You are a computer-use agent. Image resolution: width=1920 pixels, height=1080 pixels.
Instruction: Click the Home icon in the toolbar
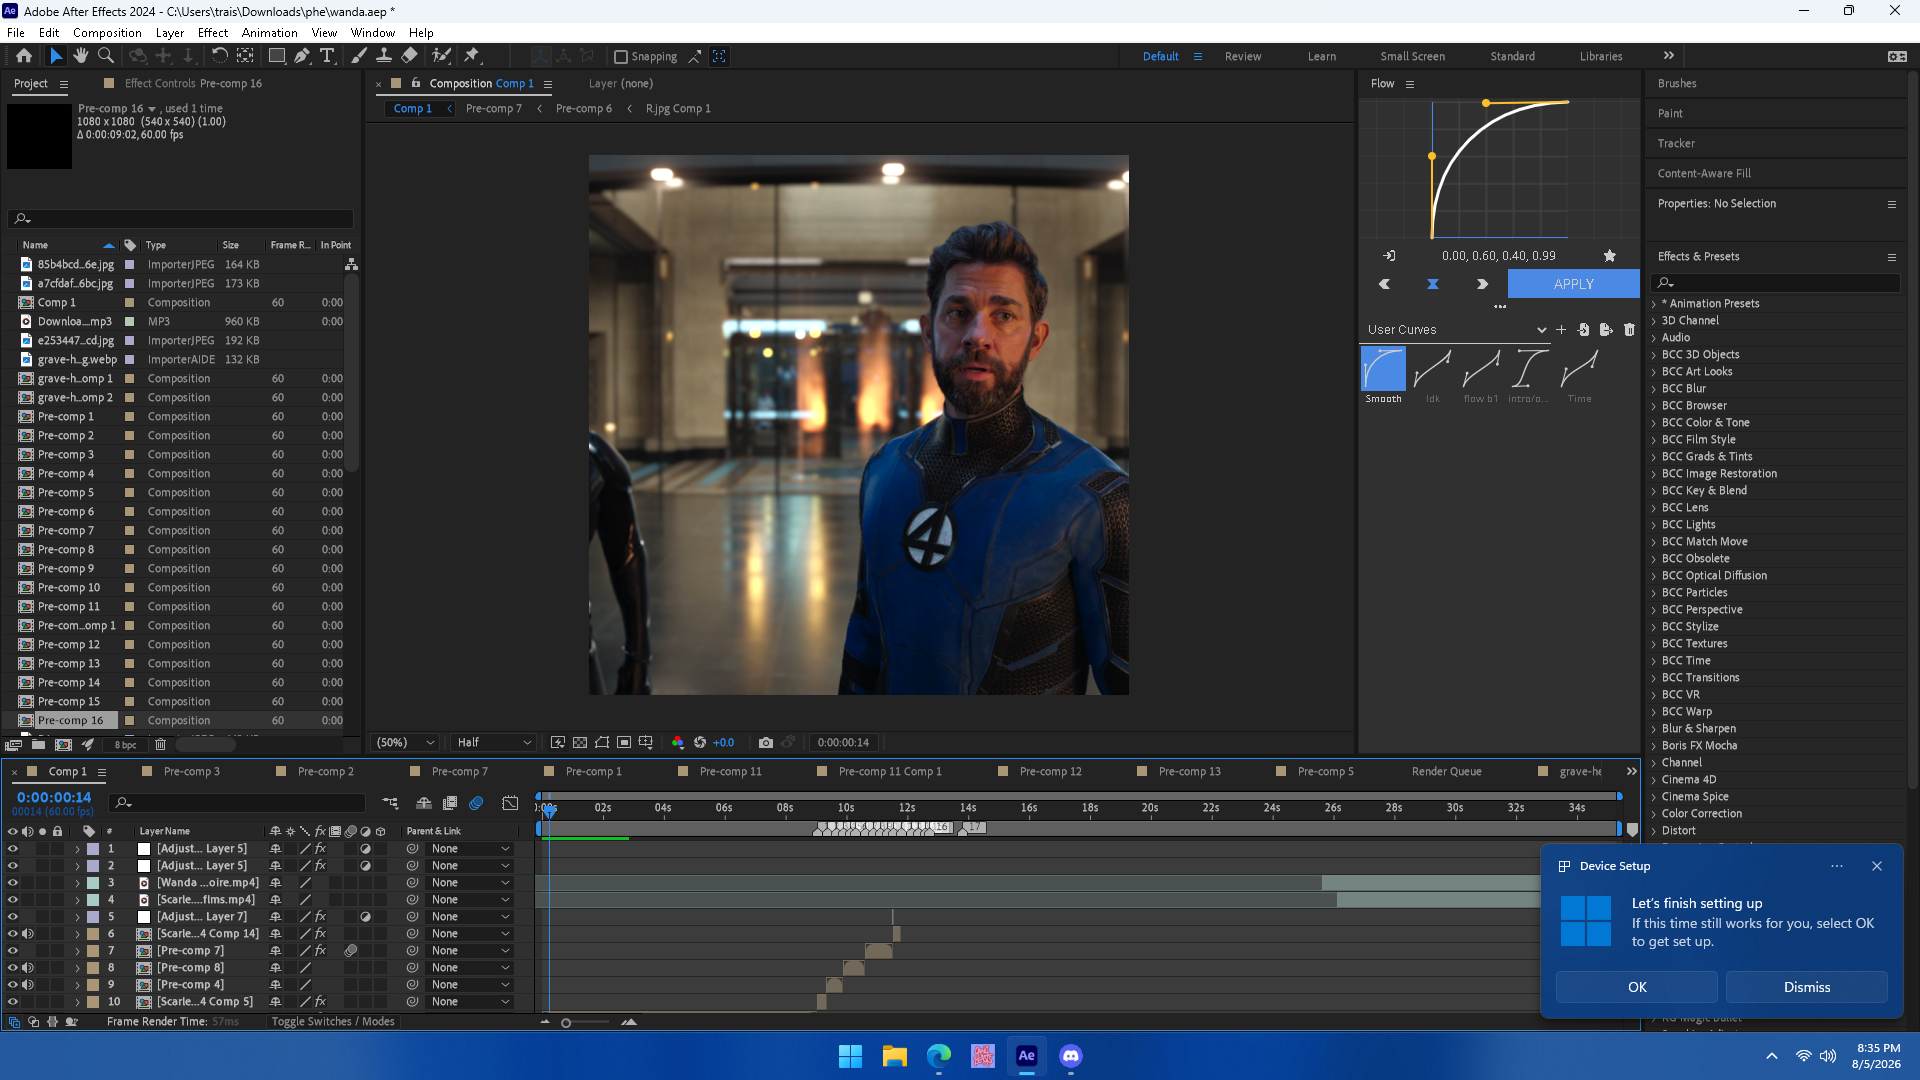coord(24,56)
